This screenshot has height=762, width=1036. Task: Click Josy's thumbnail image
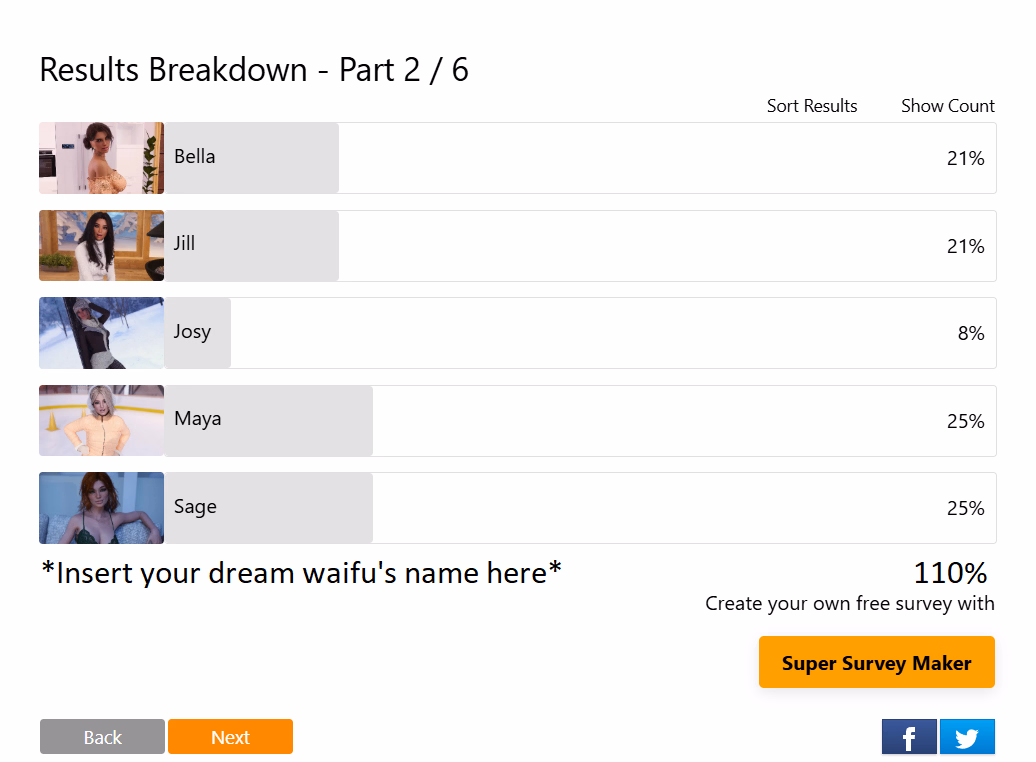(x=101, y=333)
